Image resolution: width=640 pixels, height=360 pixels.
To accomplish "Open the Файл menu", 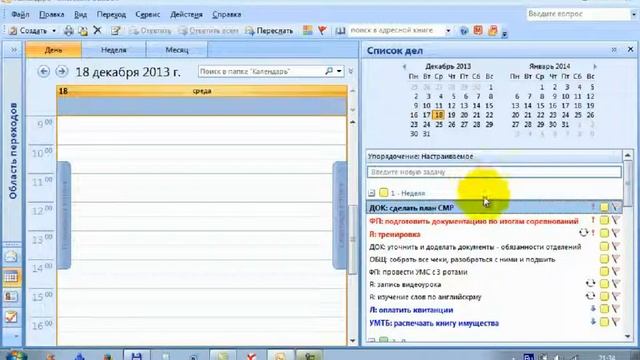I will [20, 14].
